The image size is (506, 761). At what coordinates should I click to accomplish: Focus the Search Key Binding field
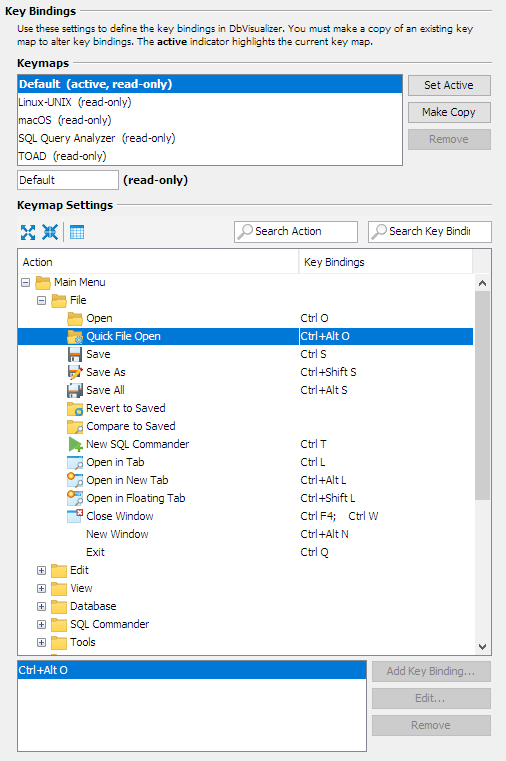tap(430, 232)
